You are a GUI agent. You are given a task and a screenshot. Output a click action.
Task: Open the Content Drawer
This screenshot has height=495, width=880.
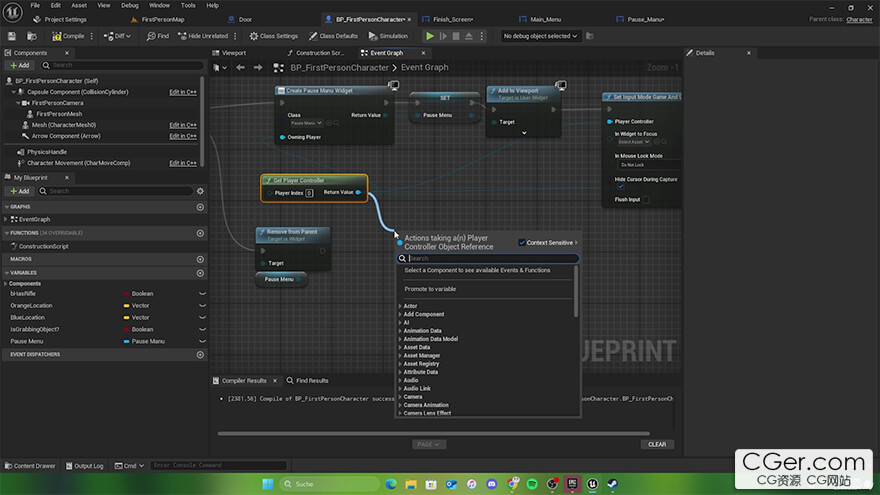tap(30, 466)
